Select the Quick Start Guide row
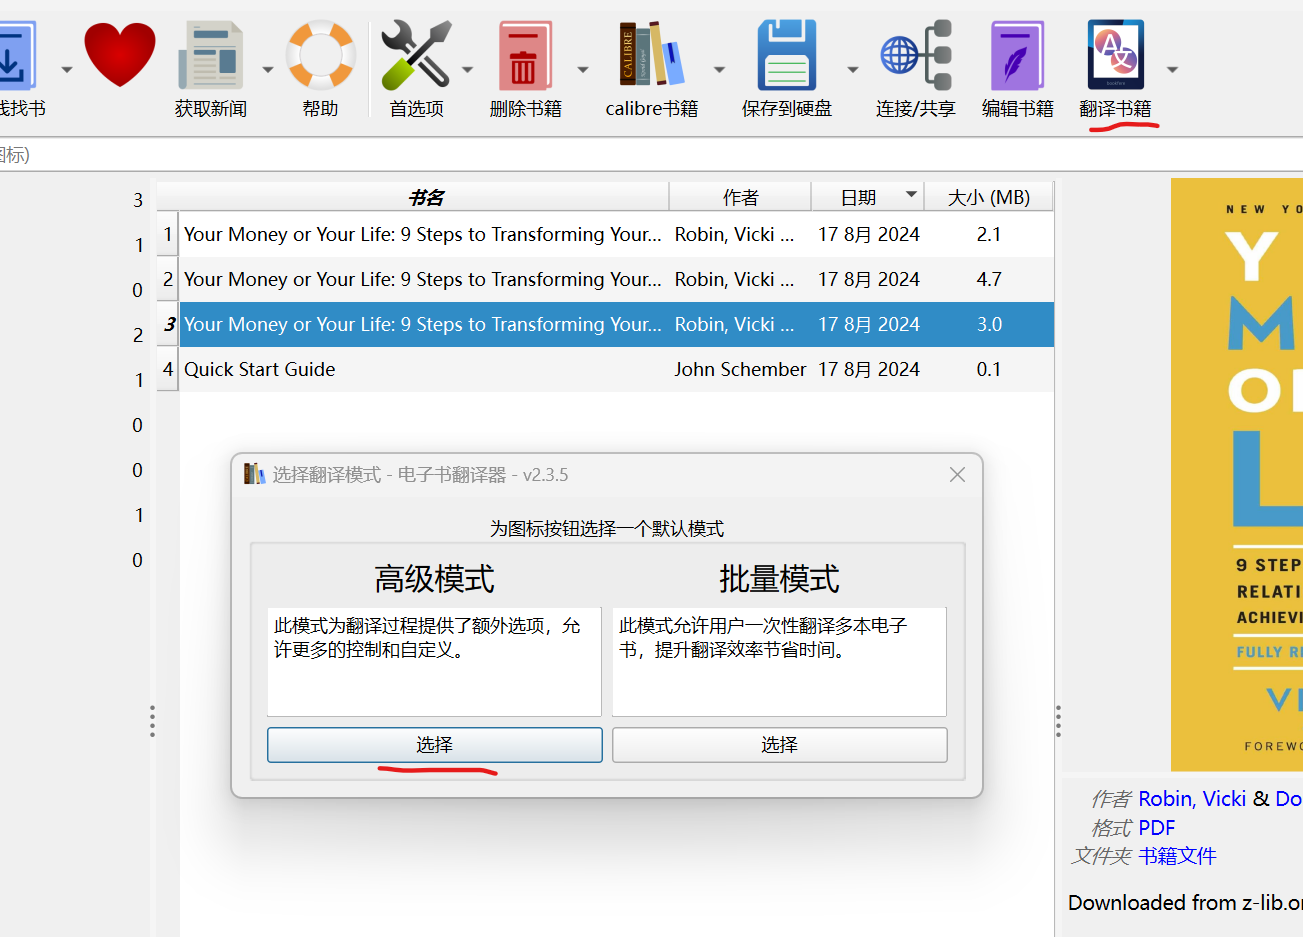 coord(616,369)
